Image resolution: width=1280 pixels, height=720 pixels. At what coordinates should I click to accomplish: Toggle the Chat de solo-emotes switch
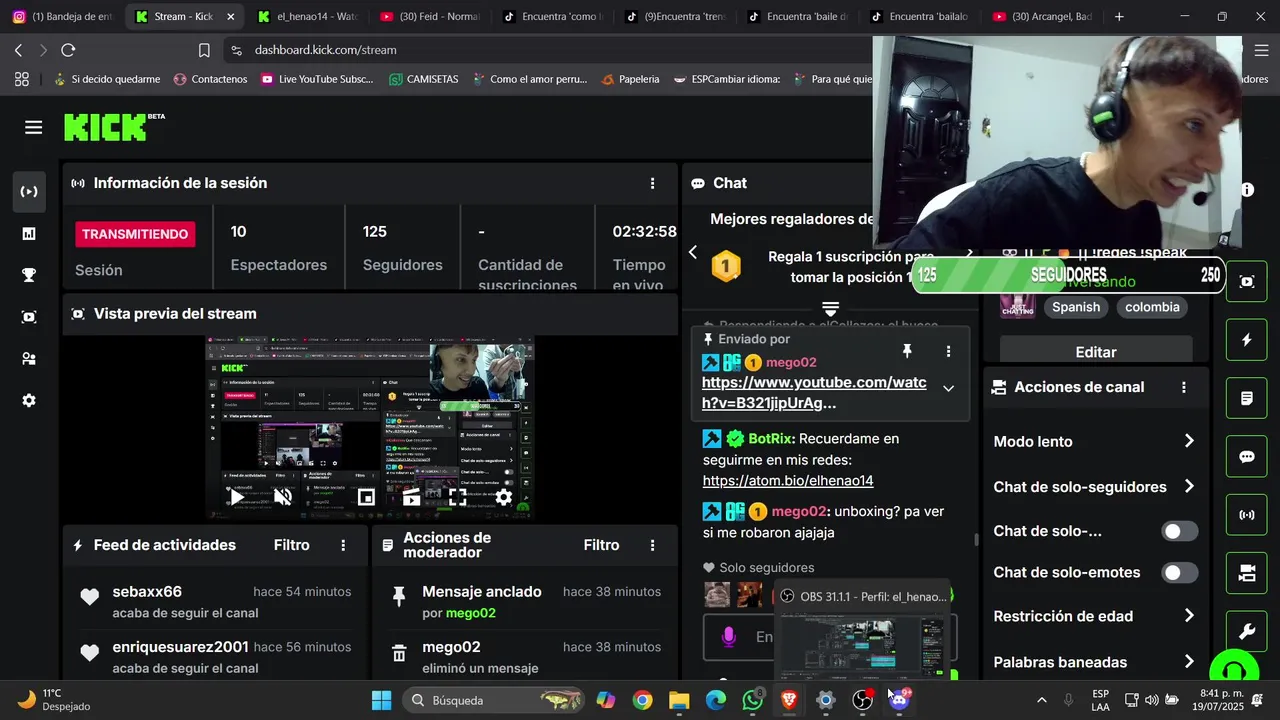coord(1180,573)
